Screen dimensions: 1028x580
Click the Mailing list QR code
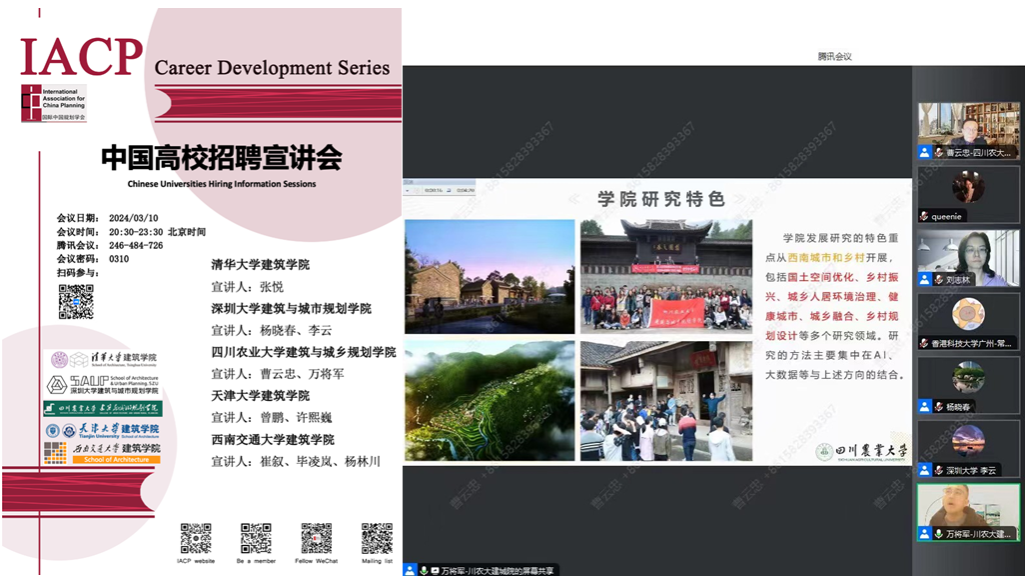377,538
